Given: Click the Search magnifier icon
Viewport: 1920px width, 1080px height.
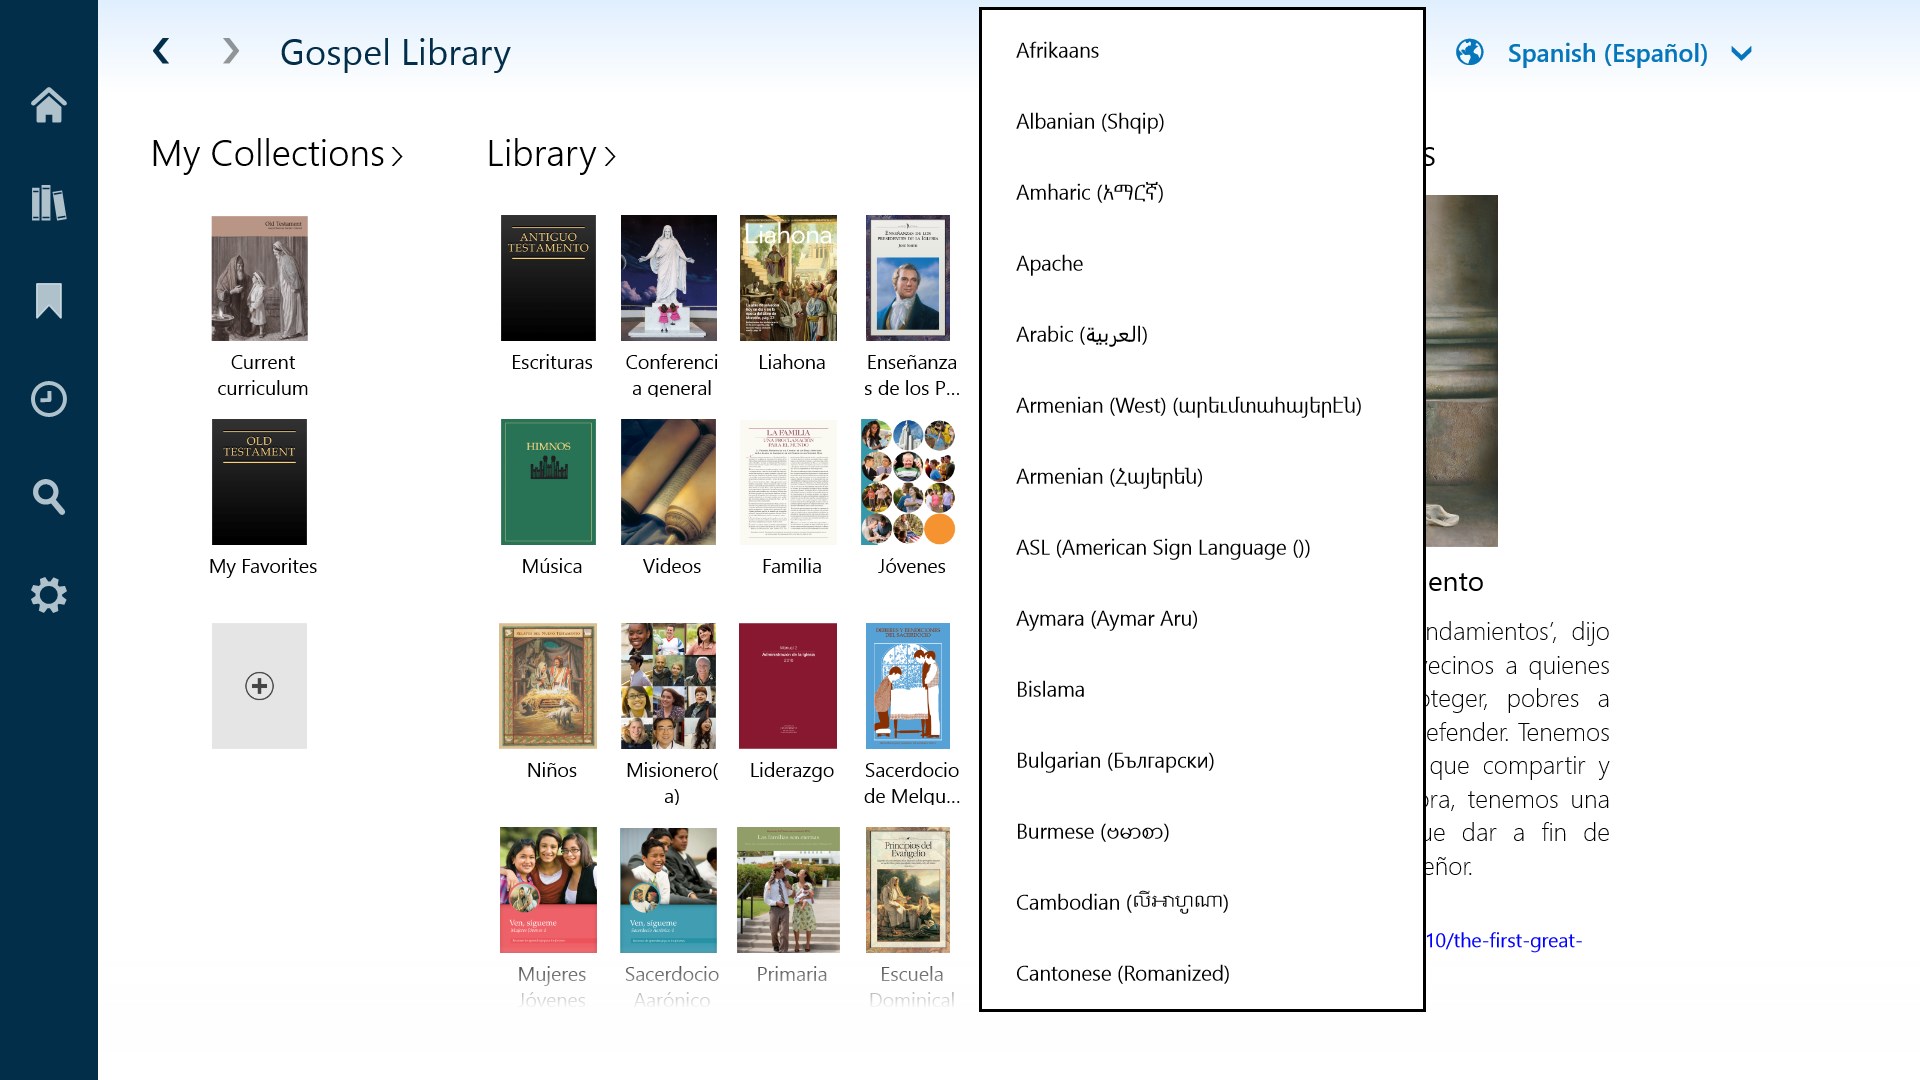Looking at the screenshot, I should [48, 497].
